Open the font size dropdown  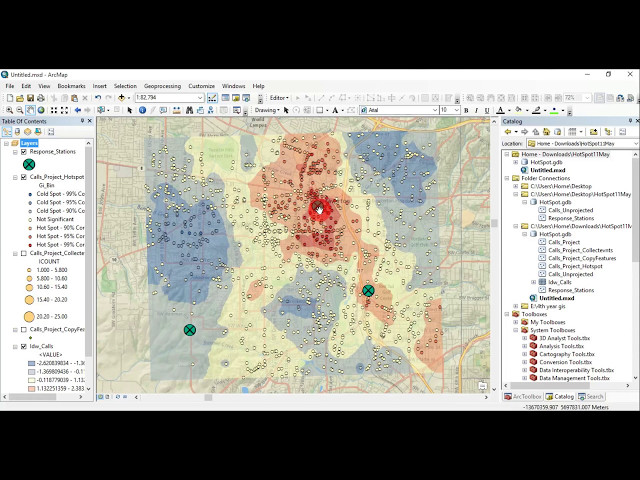pyautogui.click(x=456, y=110)
